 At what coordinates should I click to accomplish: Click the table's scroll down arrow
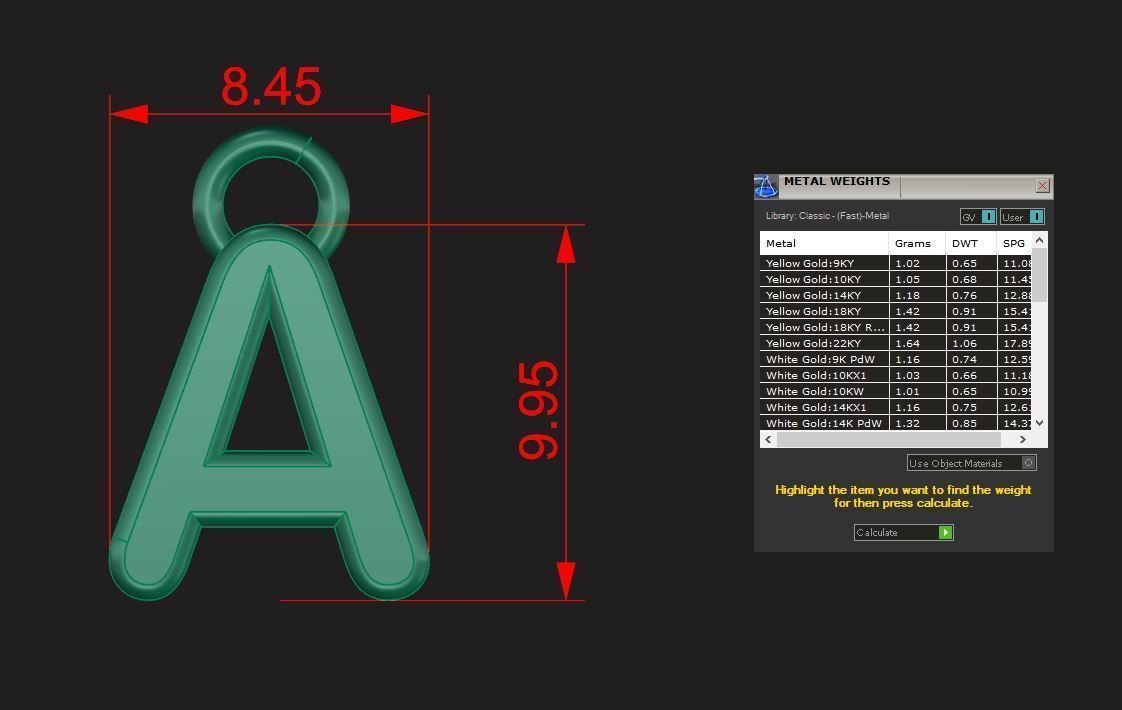click(x=1040, y=423)
